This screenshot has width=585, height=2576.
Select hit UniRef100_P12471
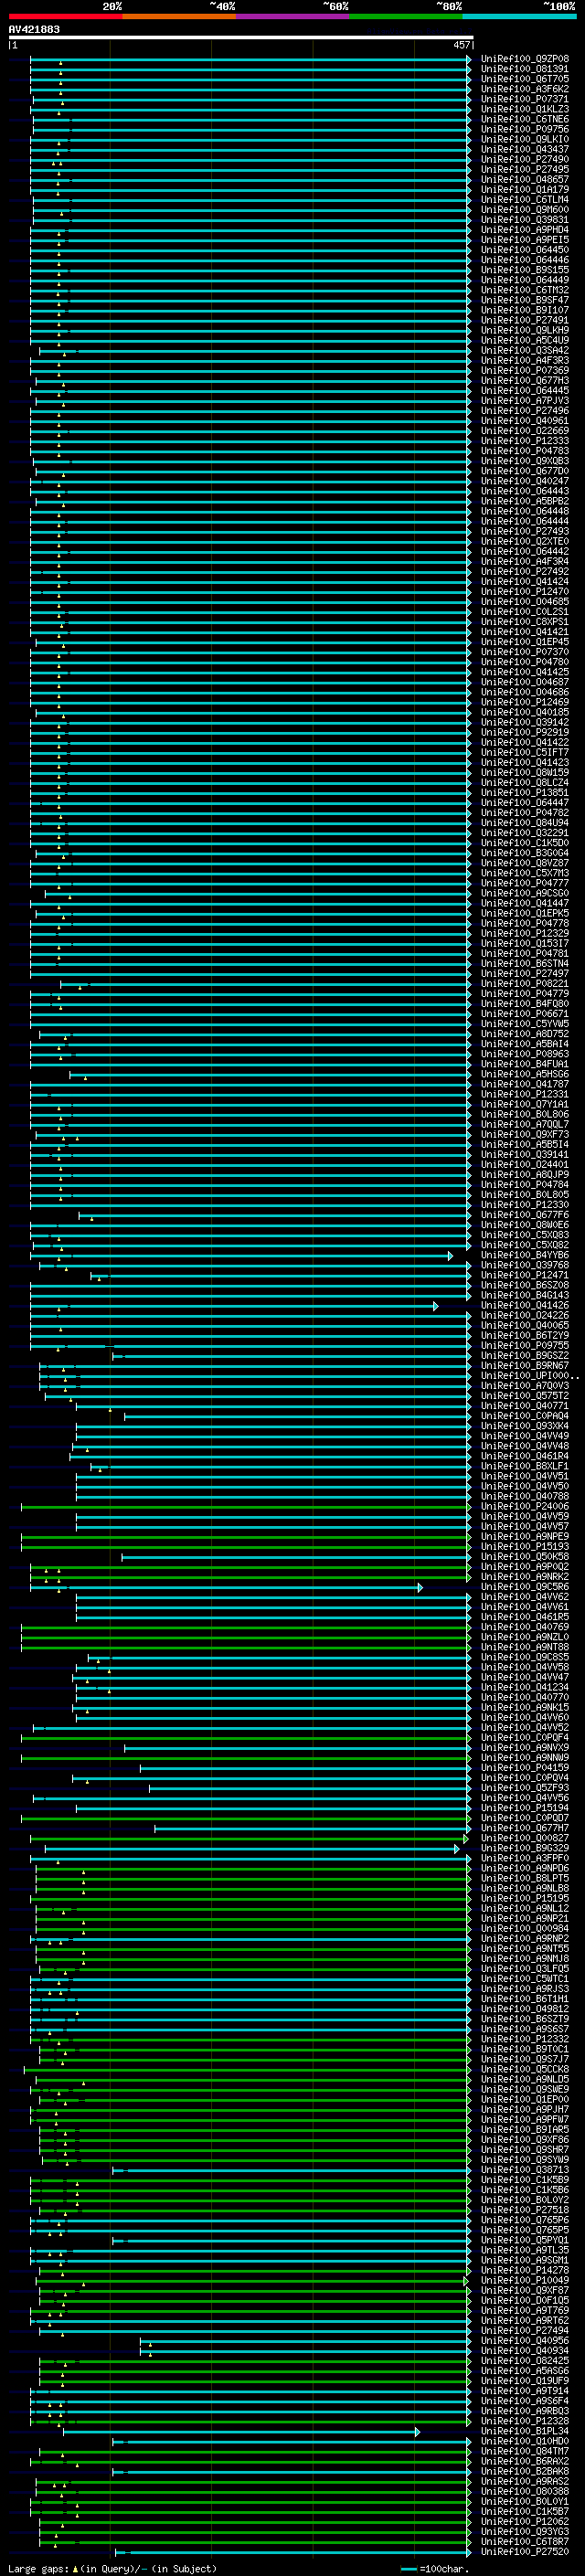[524, 1275]
